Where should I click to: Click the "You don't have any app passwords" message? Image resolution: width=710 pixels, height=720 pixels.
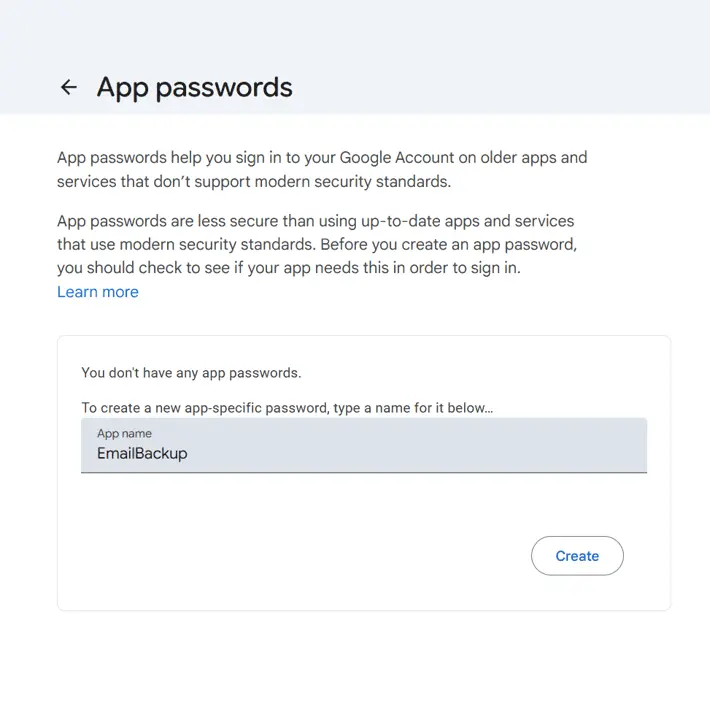190,373
